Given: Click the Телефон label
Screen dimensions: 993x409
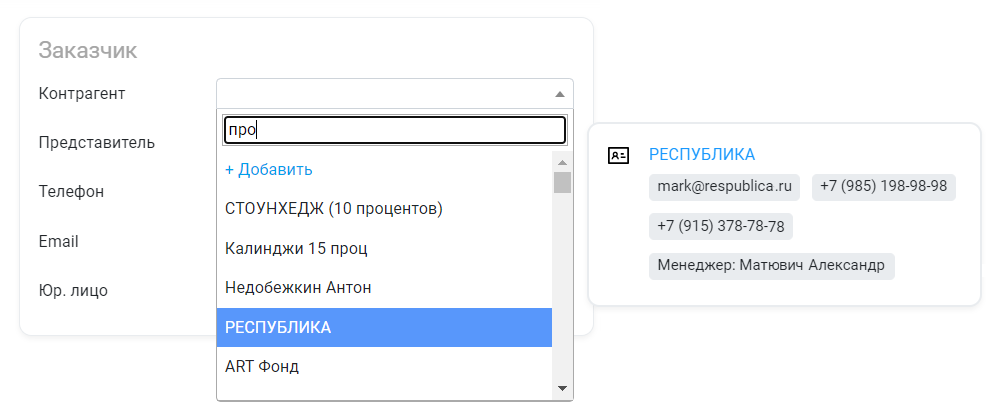Looking at the screenshot, I should (71, 192).
